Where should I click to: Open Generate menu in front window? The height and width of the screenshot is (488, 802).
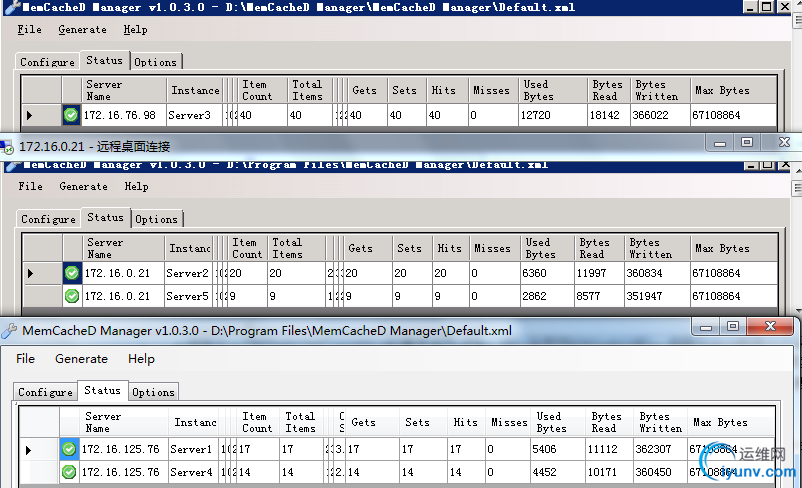(81, 359)
